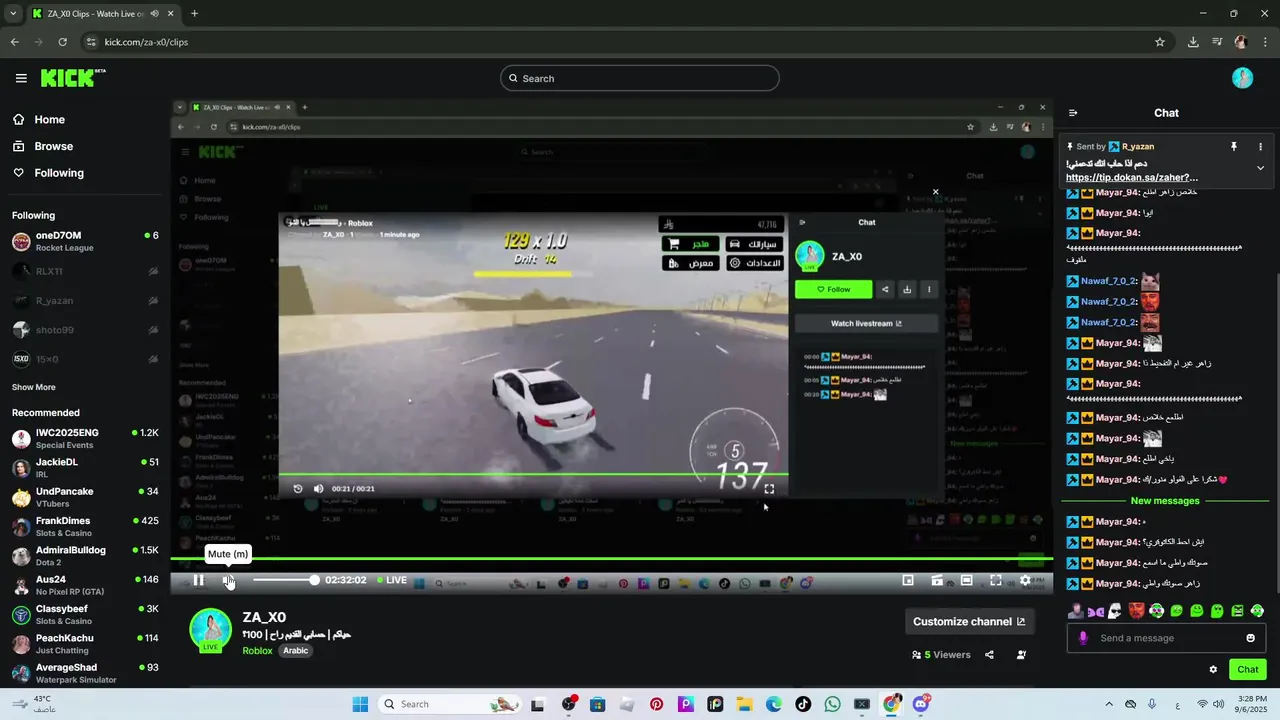This screenshot has height=720, width=1280.
Task: Unpin the pinned chat message
Action: (x=1234, y=146)
